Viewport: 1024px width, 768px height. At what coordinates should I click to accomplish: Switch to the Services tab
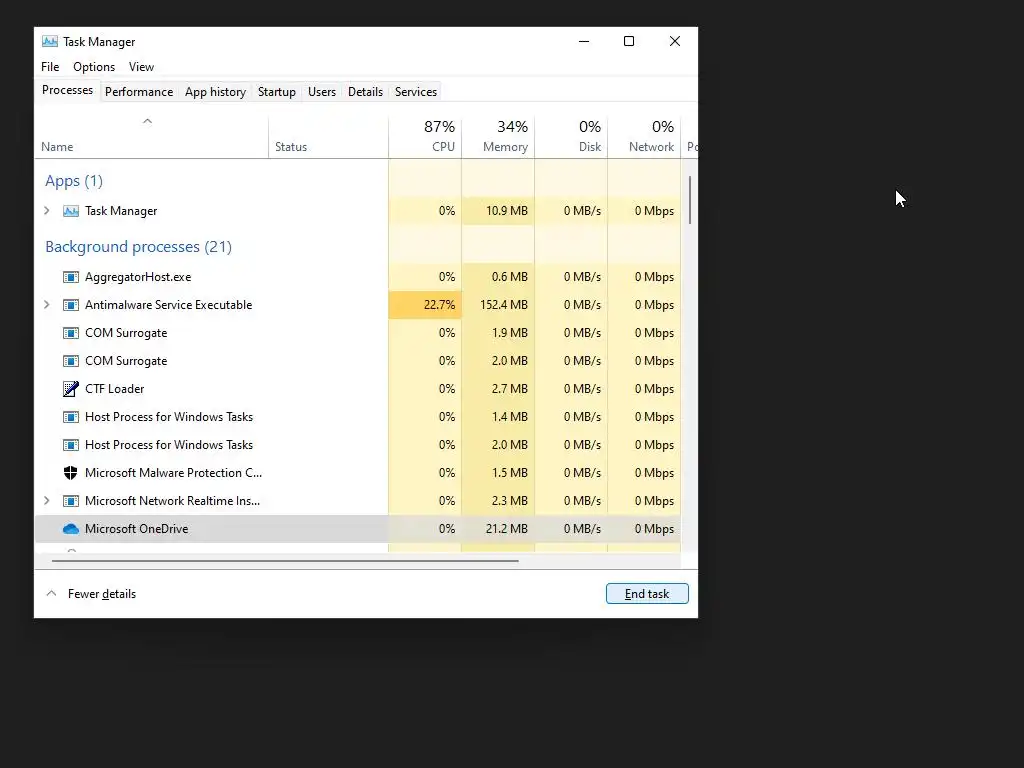click(x=416, y=91)
